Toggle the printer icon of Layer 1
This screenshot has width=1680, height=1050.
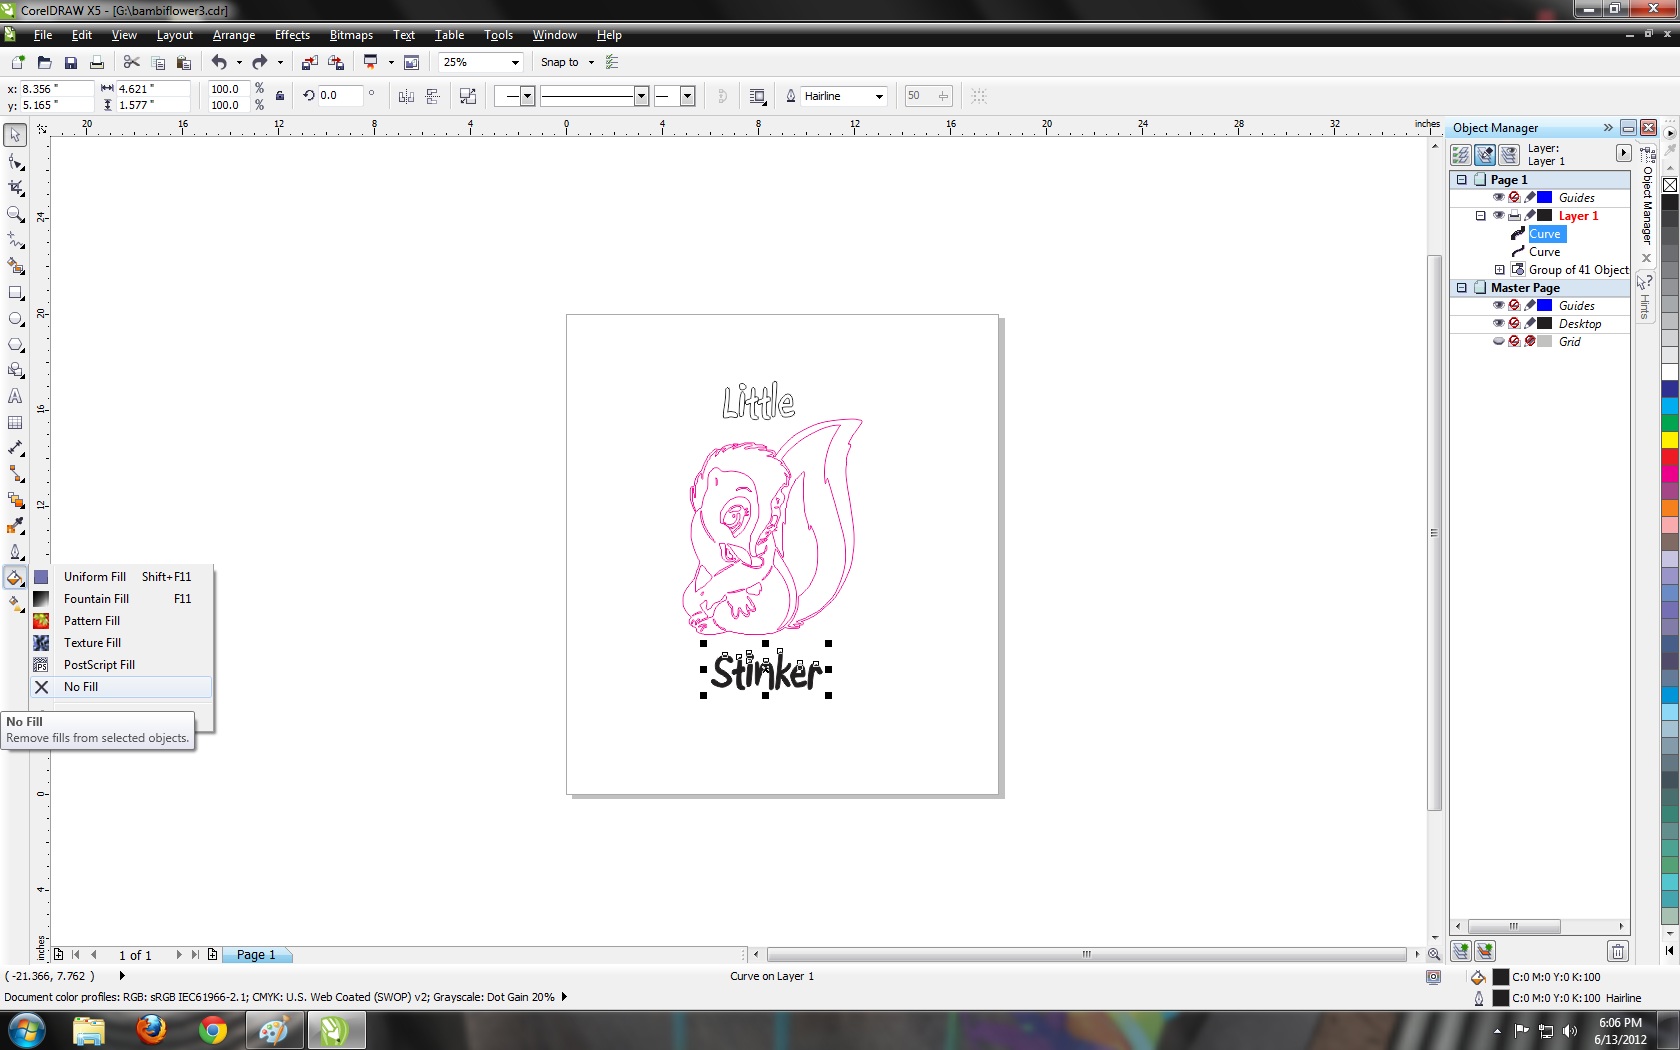coord(1514,215)
